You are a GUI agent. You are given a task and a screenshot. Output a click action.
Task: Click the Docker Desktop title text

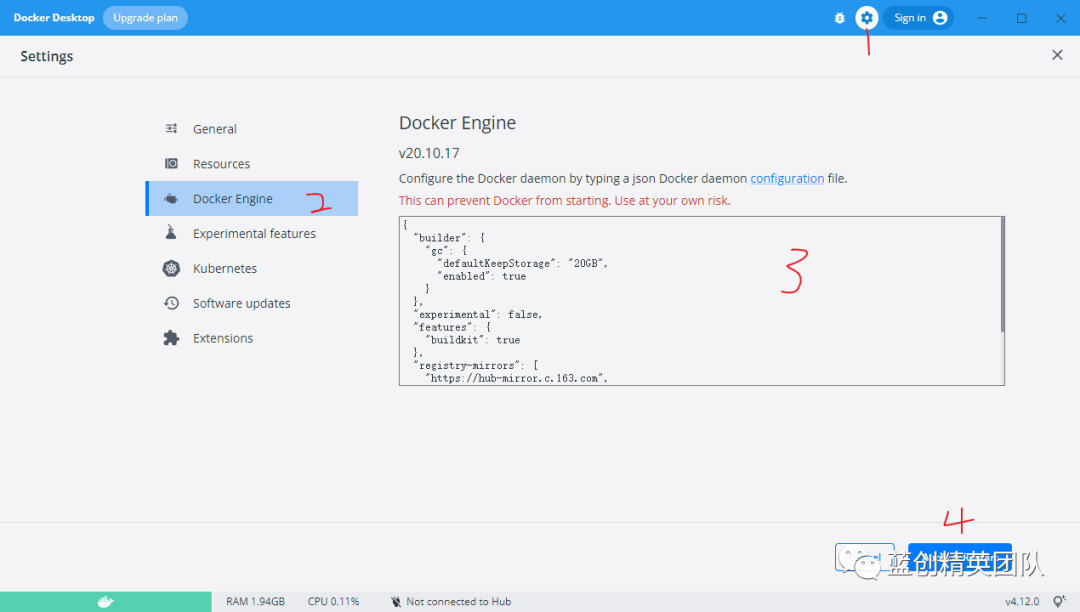[54, 18]
